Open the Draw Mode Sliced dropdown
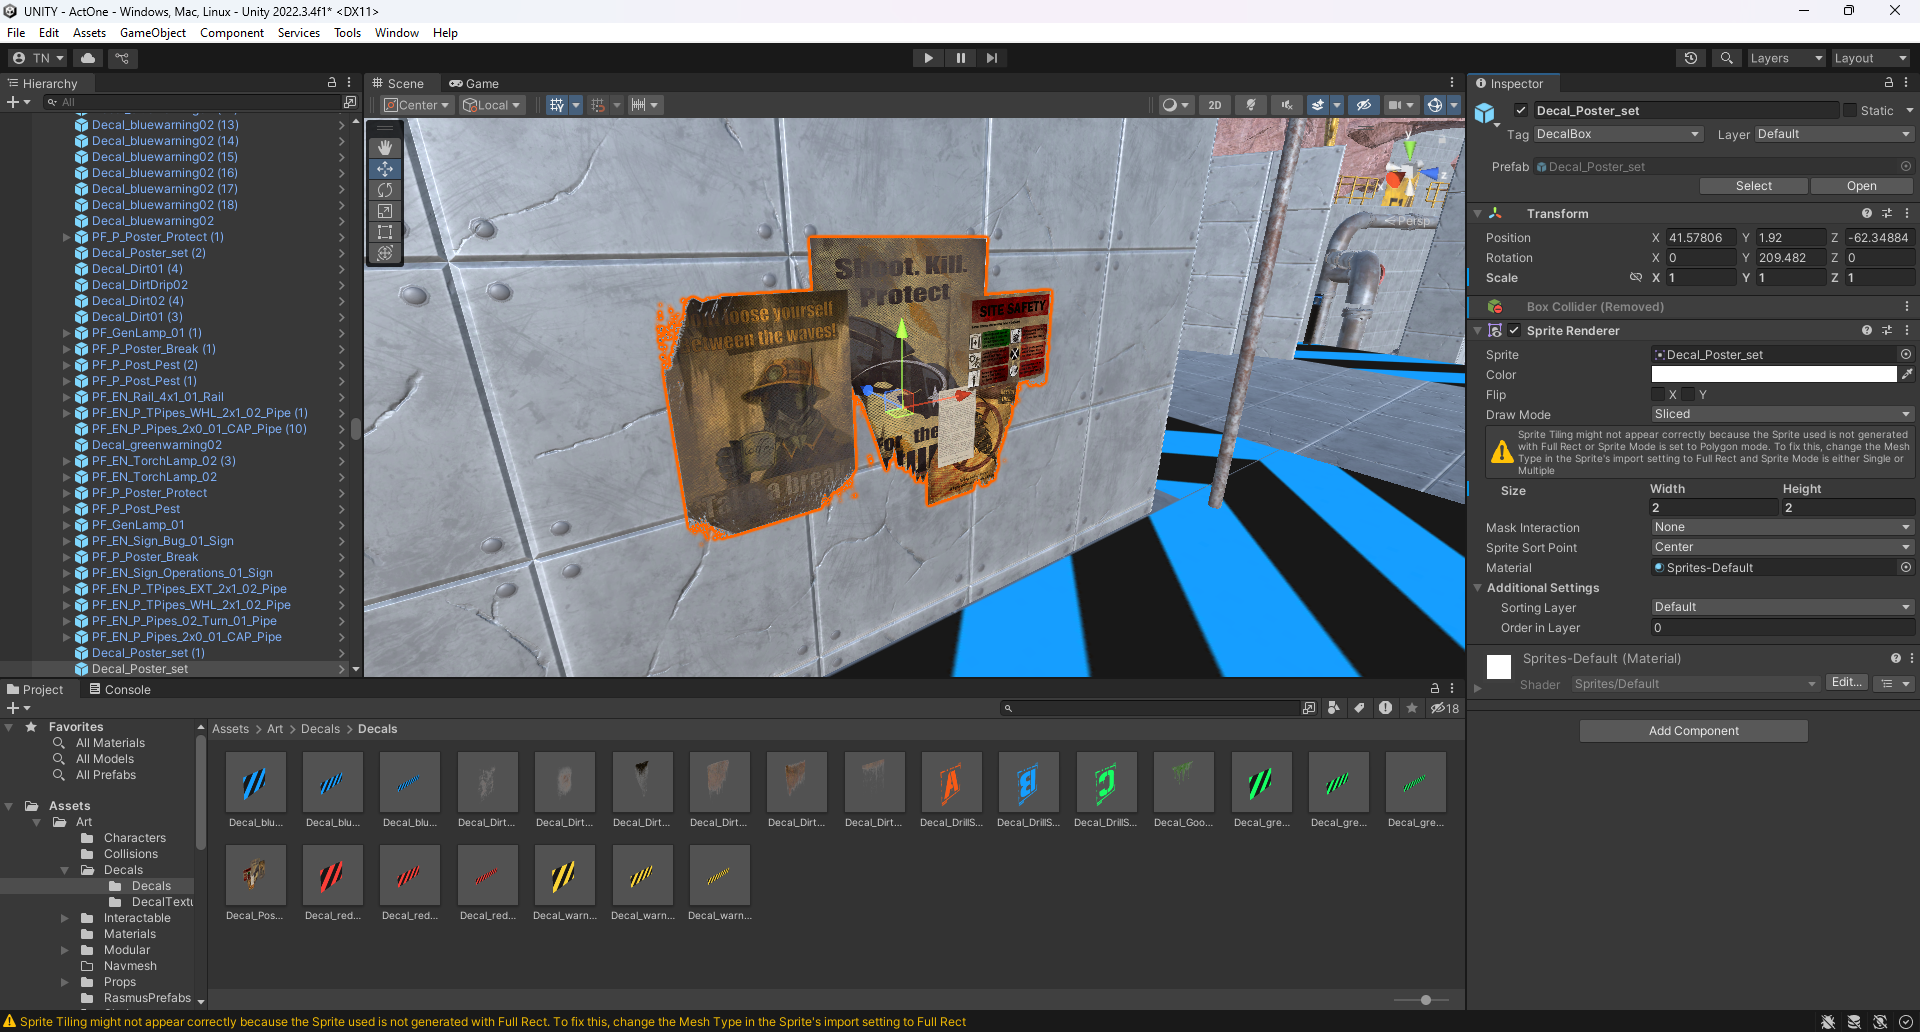 pyautogui.click(x=1782, y=414)
